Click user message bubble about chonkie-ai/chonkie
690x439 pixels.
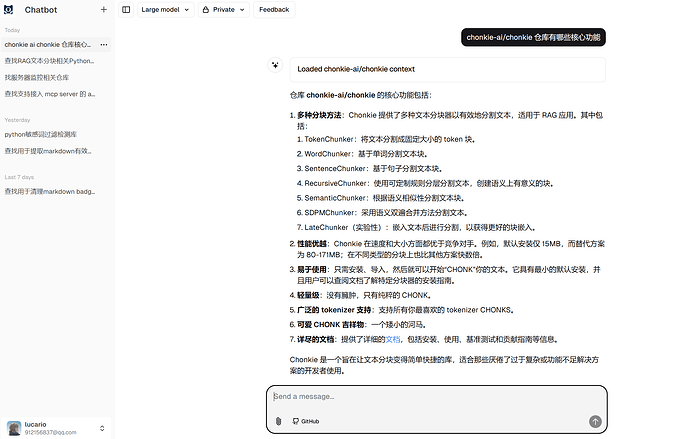click(x=533, y=37)
